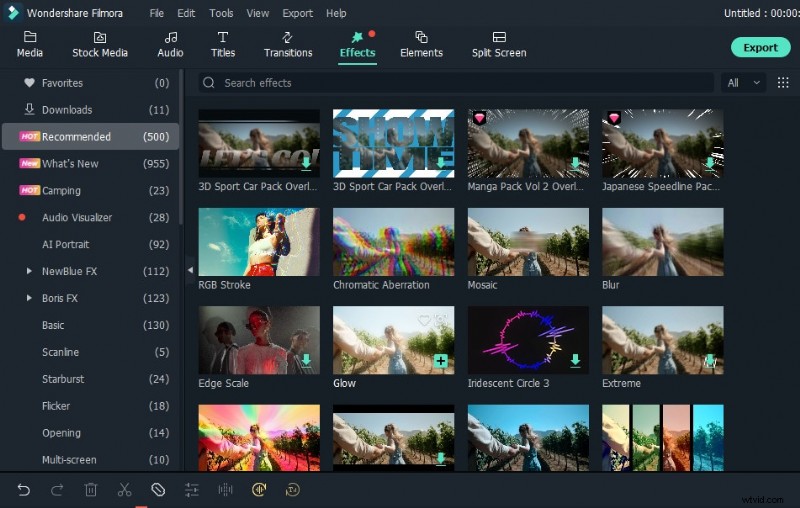
Task: Select the Iridescent Circle 3 thumbnail
Action: (x=528, y=340)
